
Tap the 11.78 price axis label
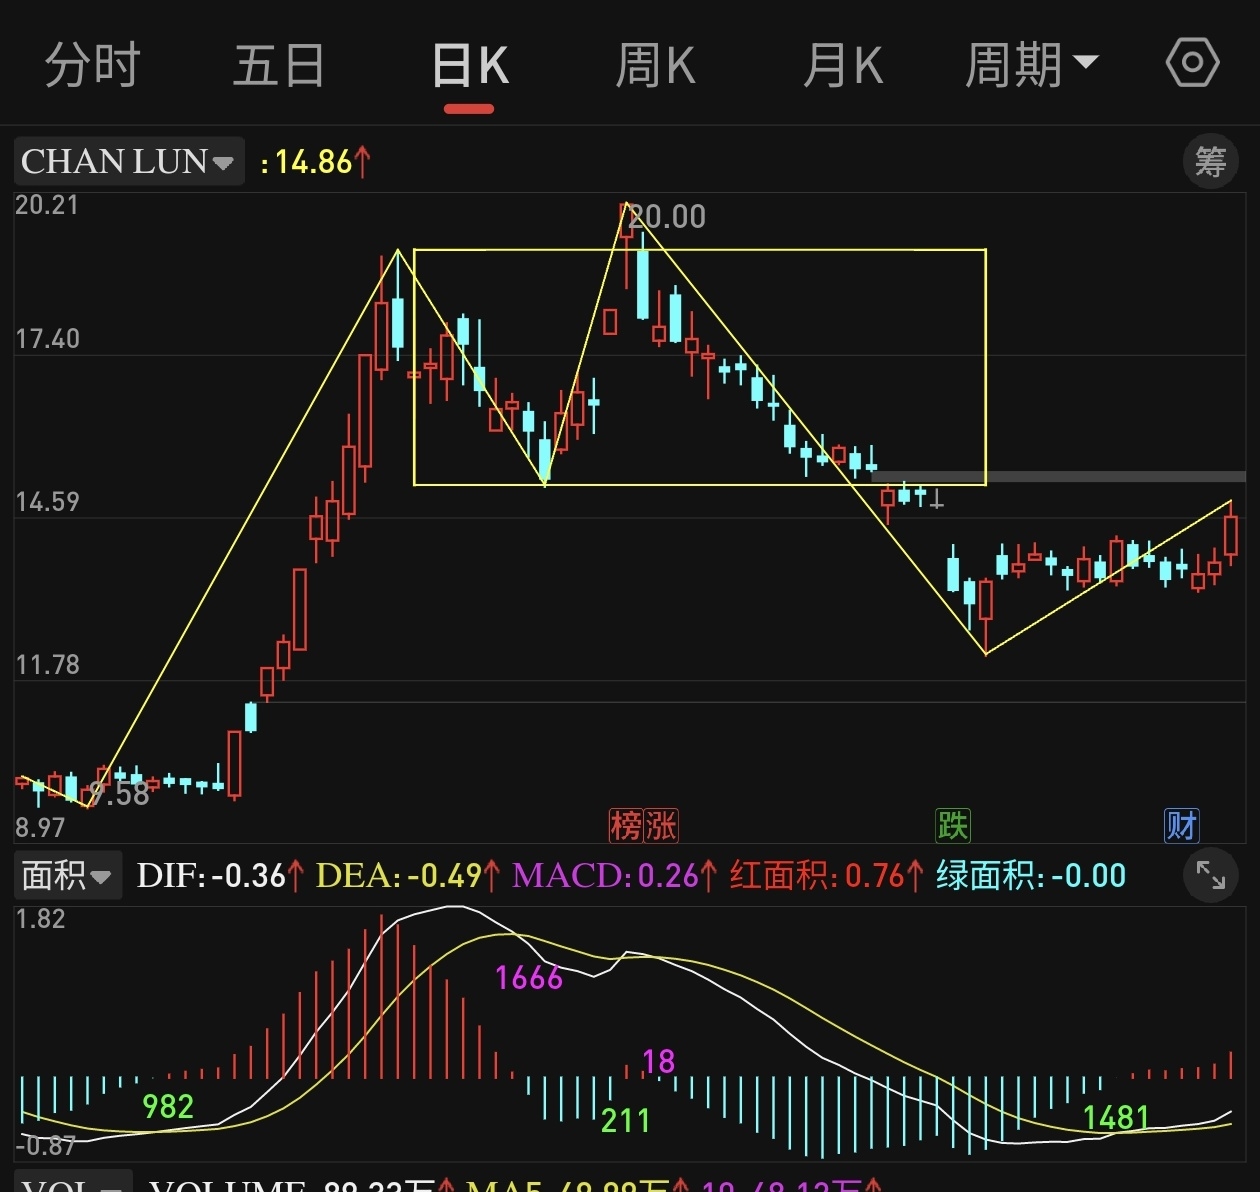click(47, 665)
